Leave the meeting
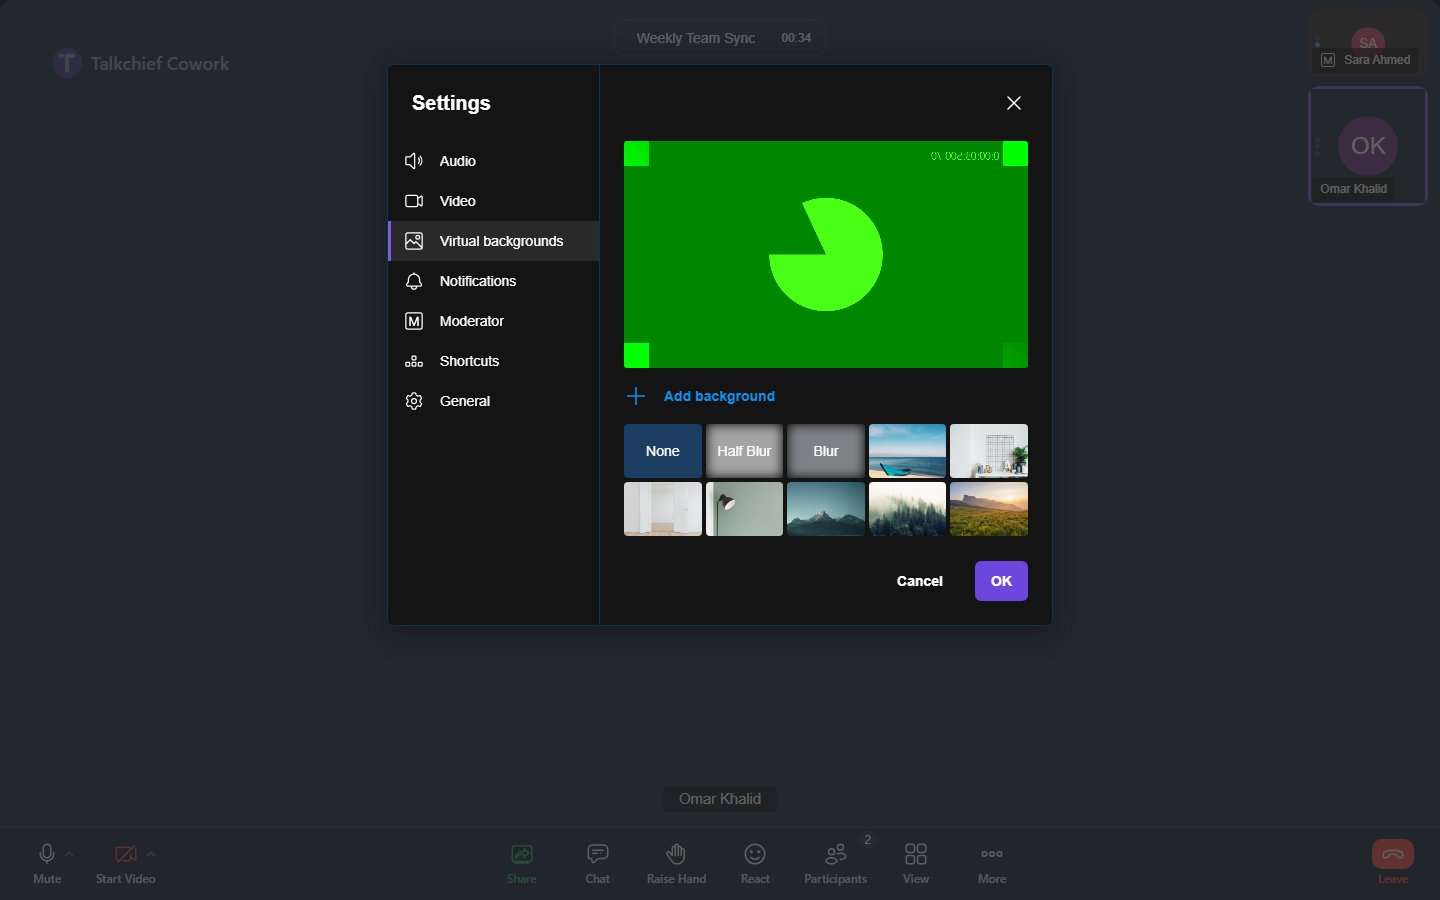1440x900 pixels. pos(1393,862)
